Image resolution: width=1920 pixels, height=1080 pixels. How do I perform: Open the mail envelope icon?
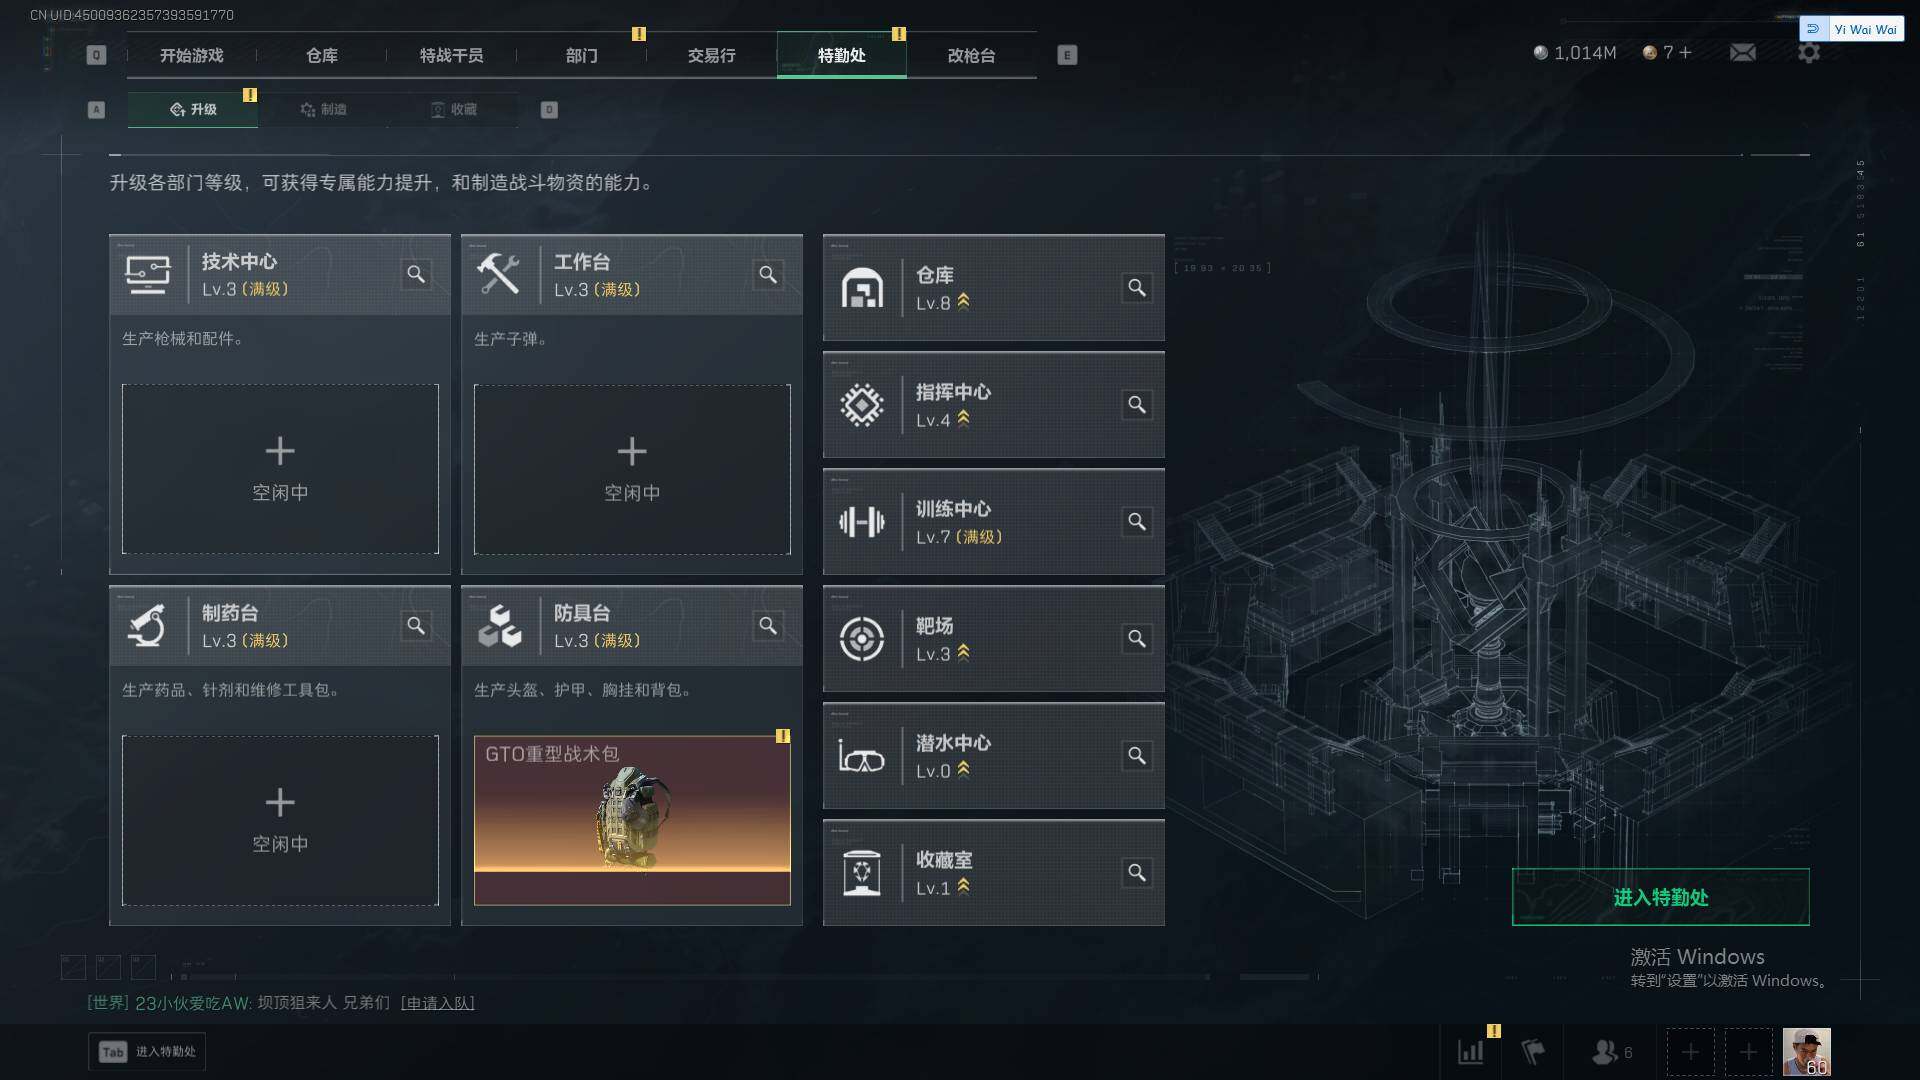click(x=1743, y=53)
